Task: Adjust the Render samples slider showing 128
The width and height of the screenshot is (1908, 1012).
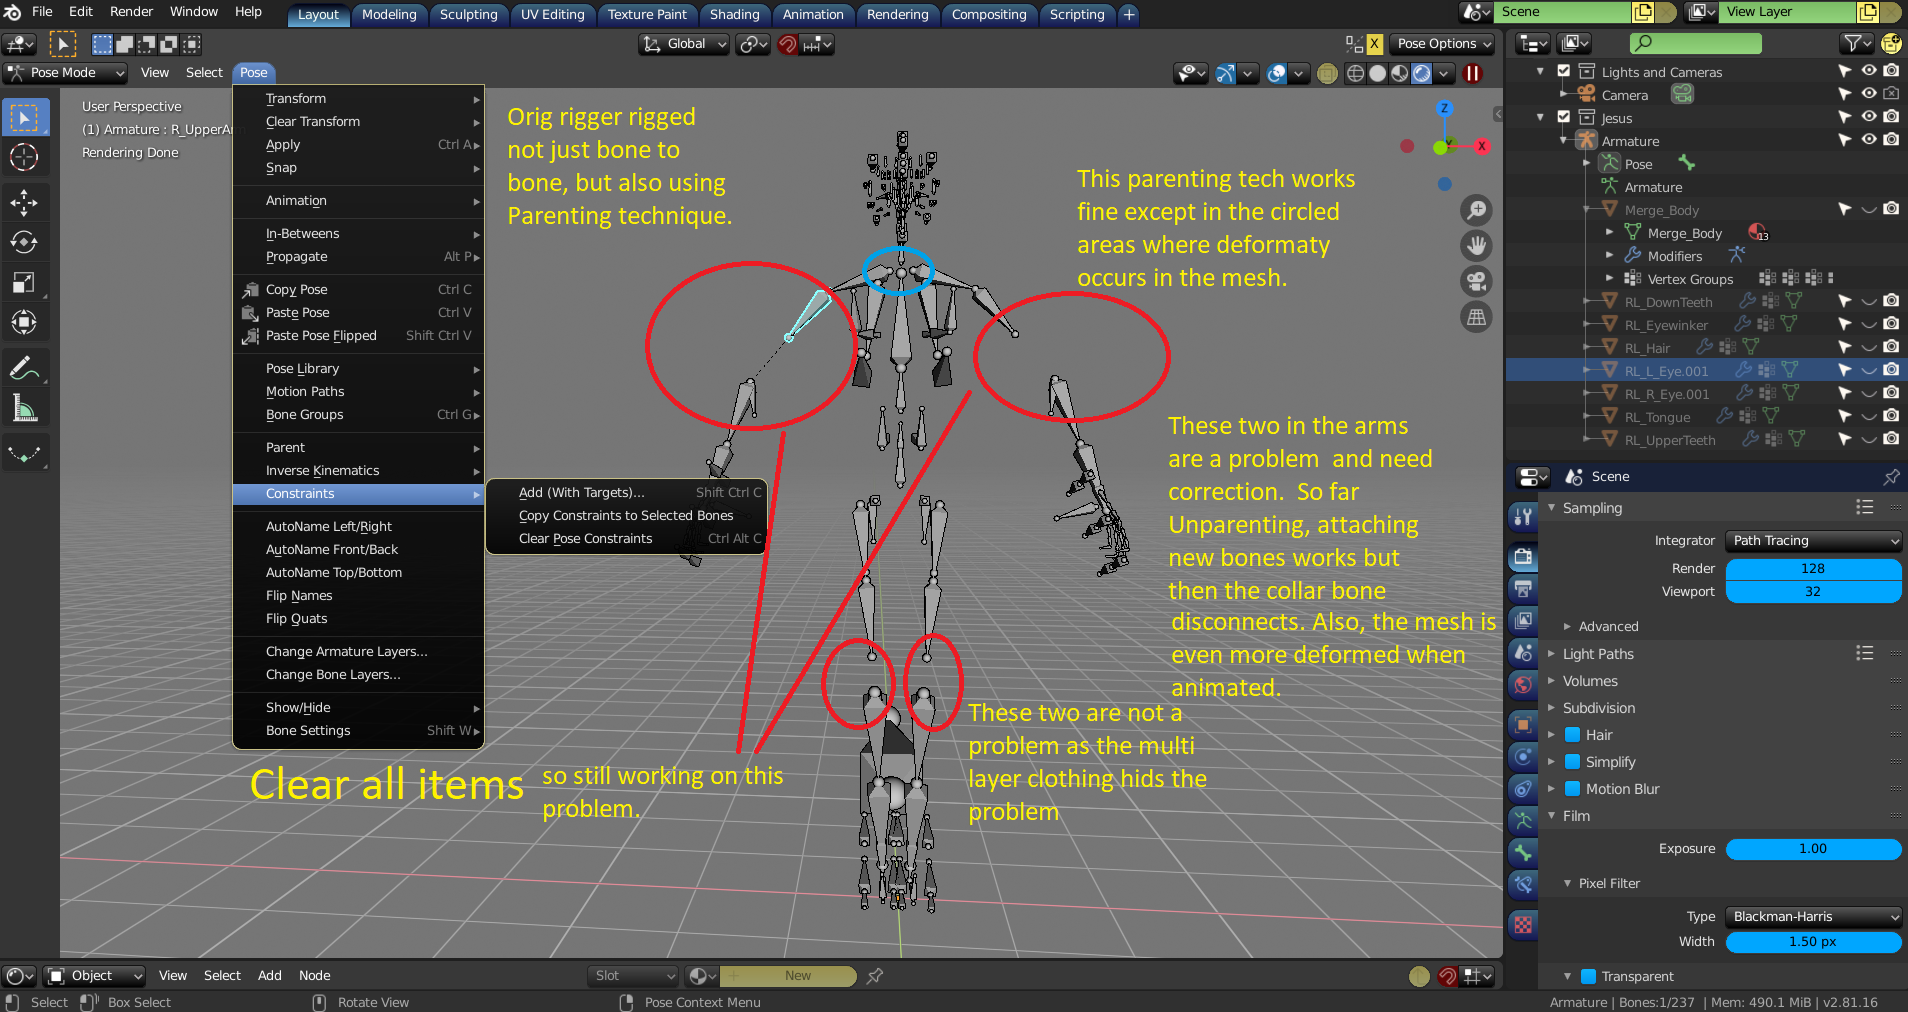Action: point(1812,567)
